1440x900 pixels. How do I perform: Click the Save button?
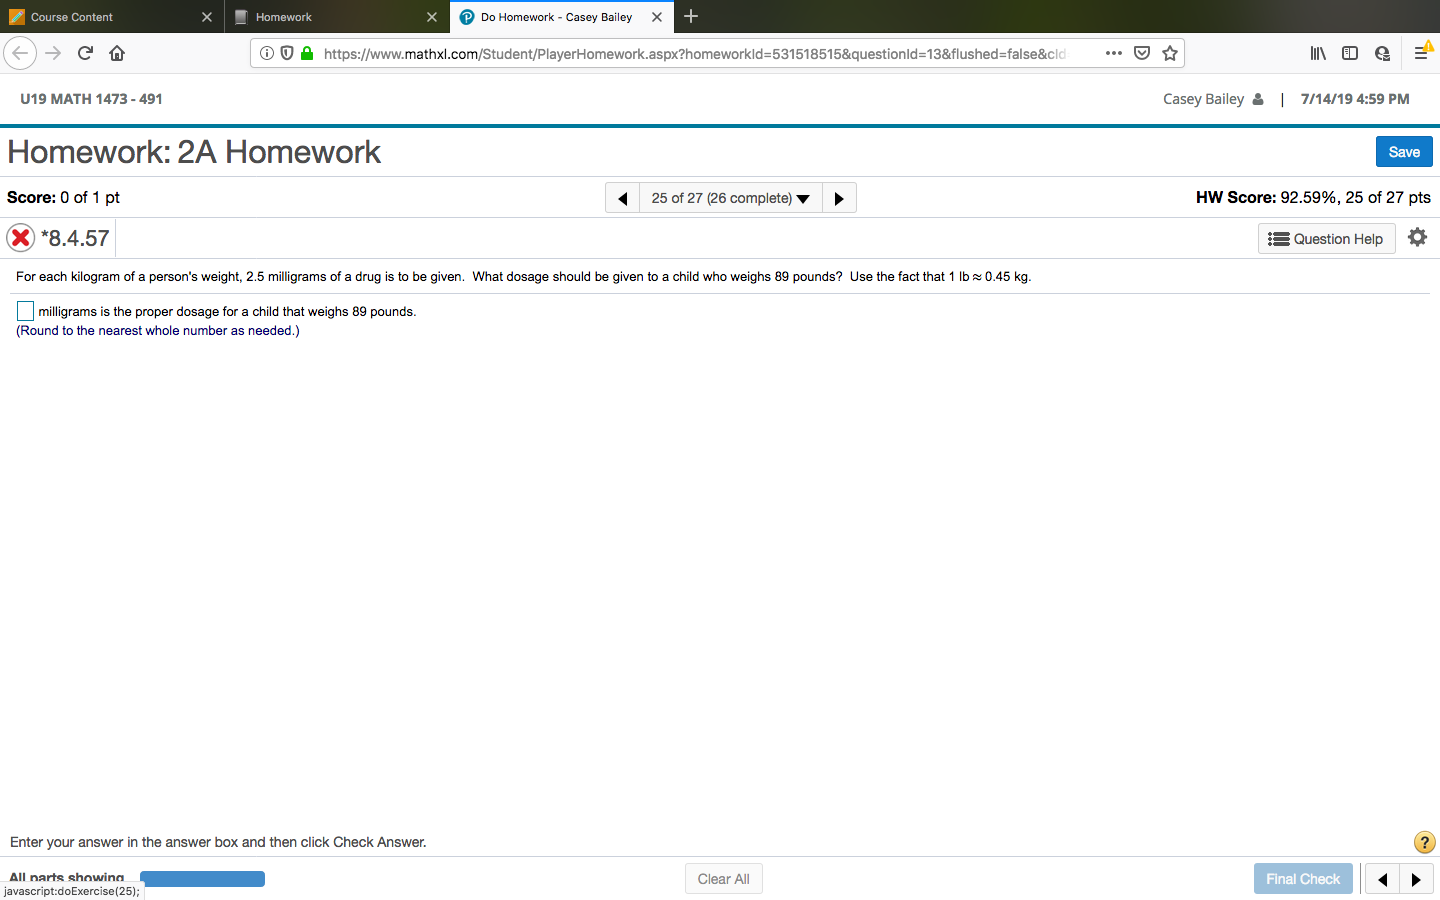[1404, 151]
